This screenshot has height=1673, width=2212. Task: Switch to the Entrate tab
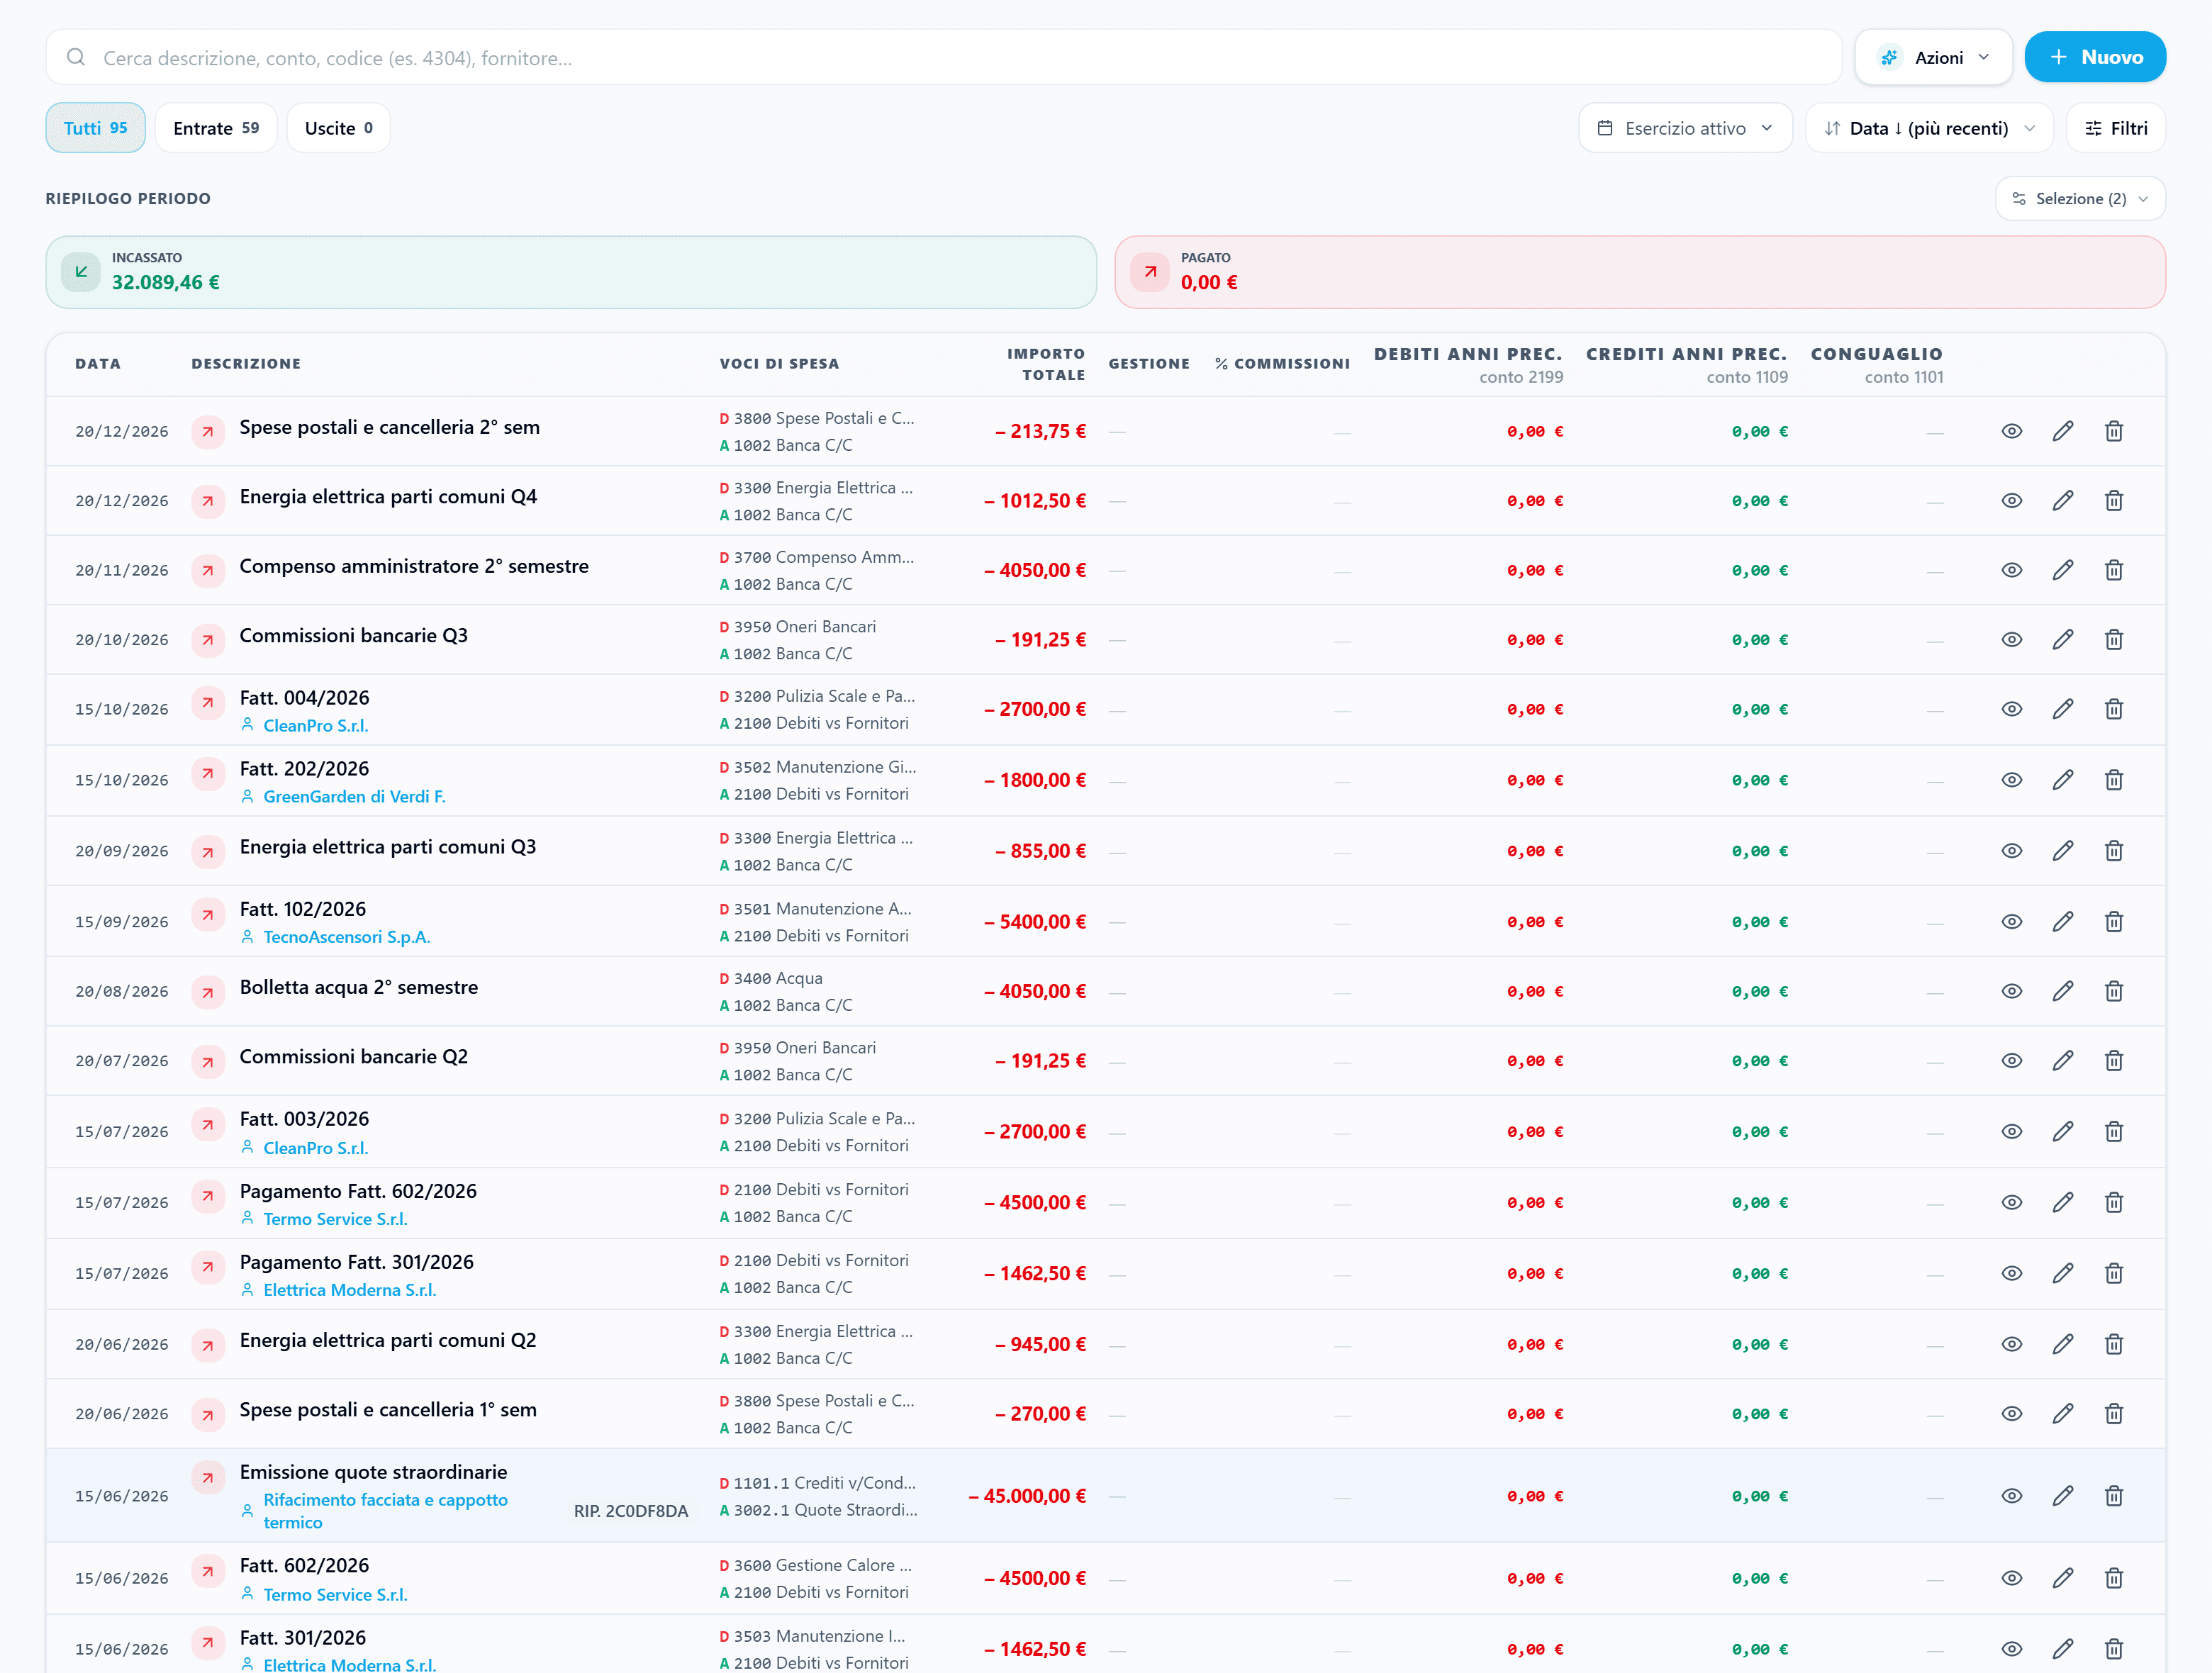(x=216, y=128)
